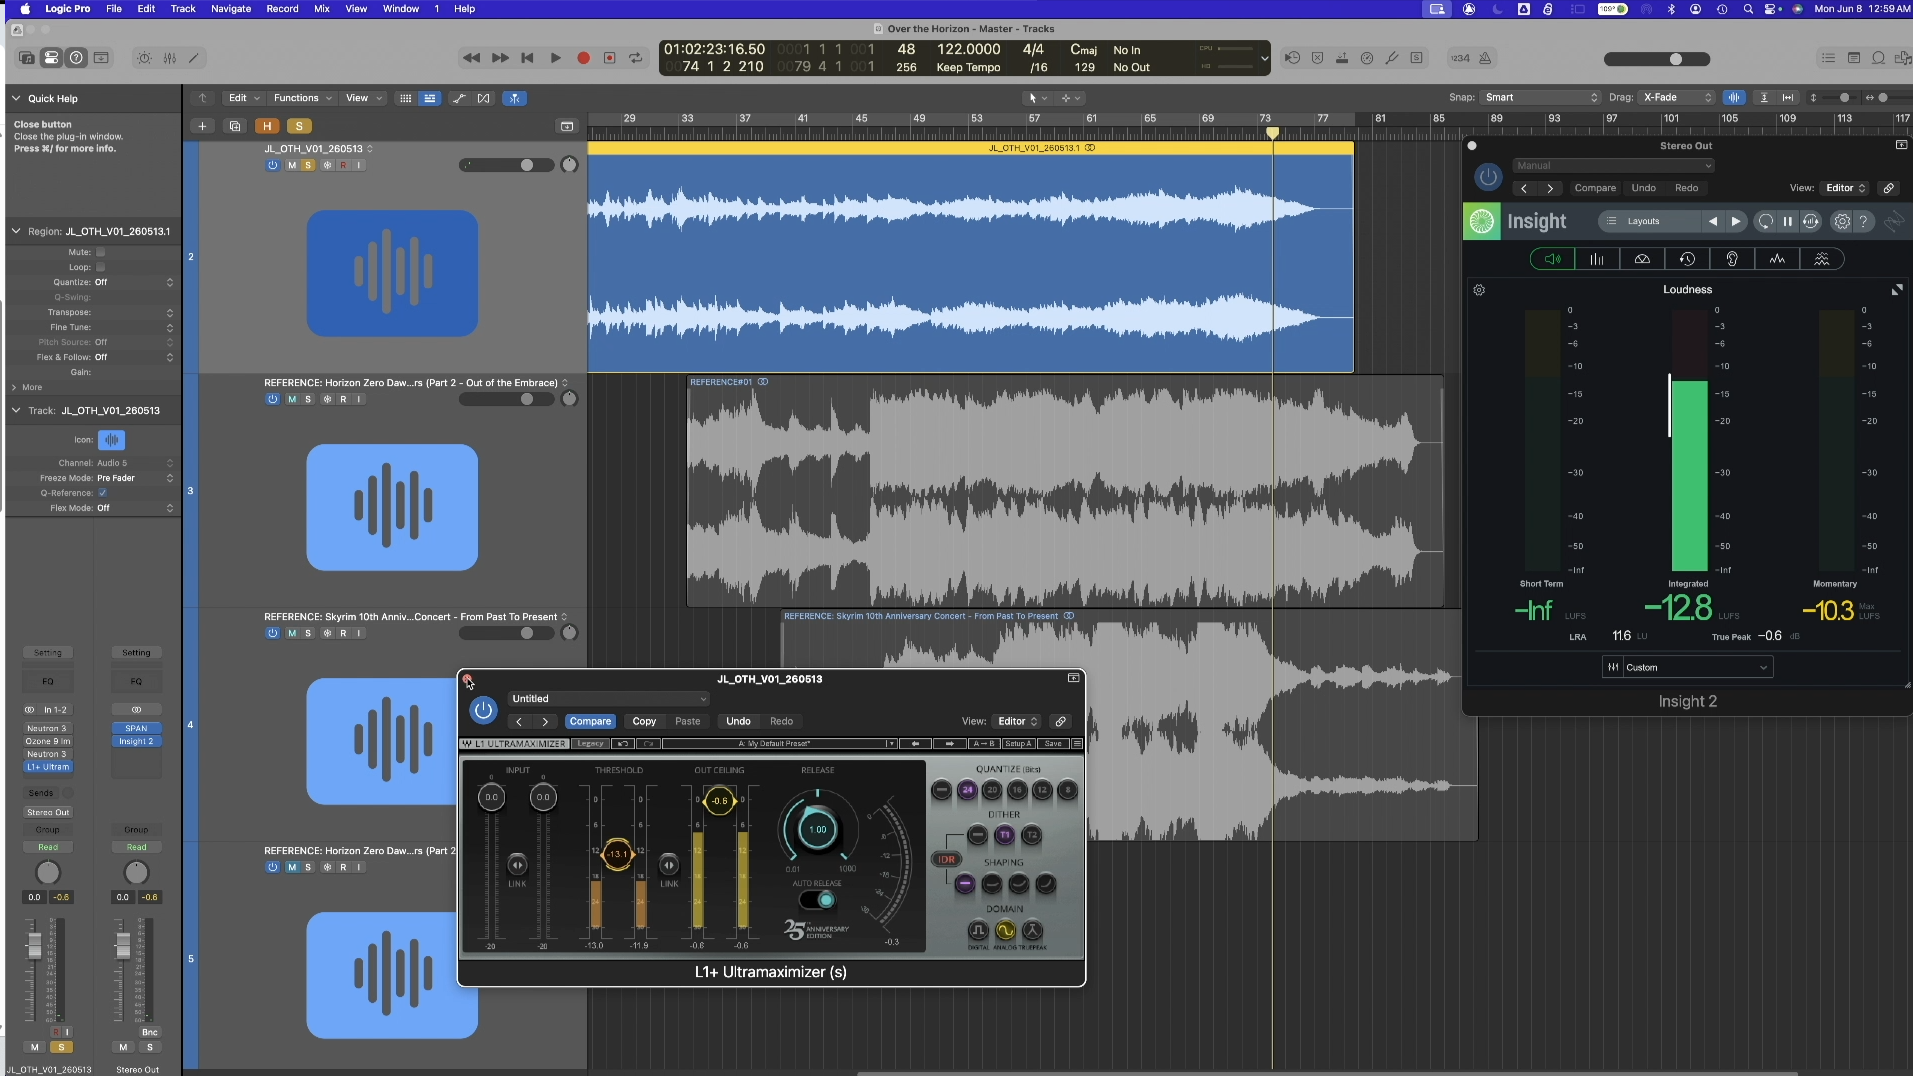Open the Help menu

click(x=465, y=8)
